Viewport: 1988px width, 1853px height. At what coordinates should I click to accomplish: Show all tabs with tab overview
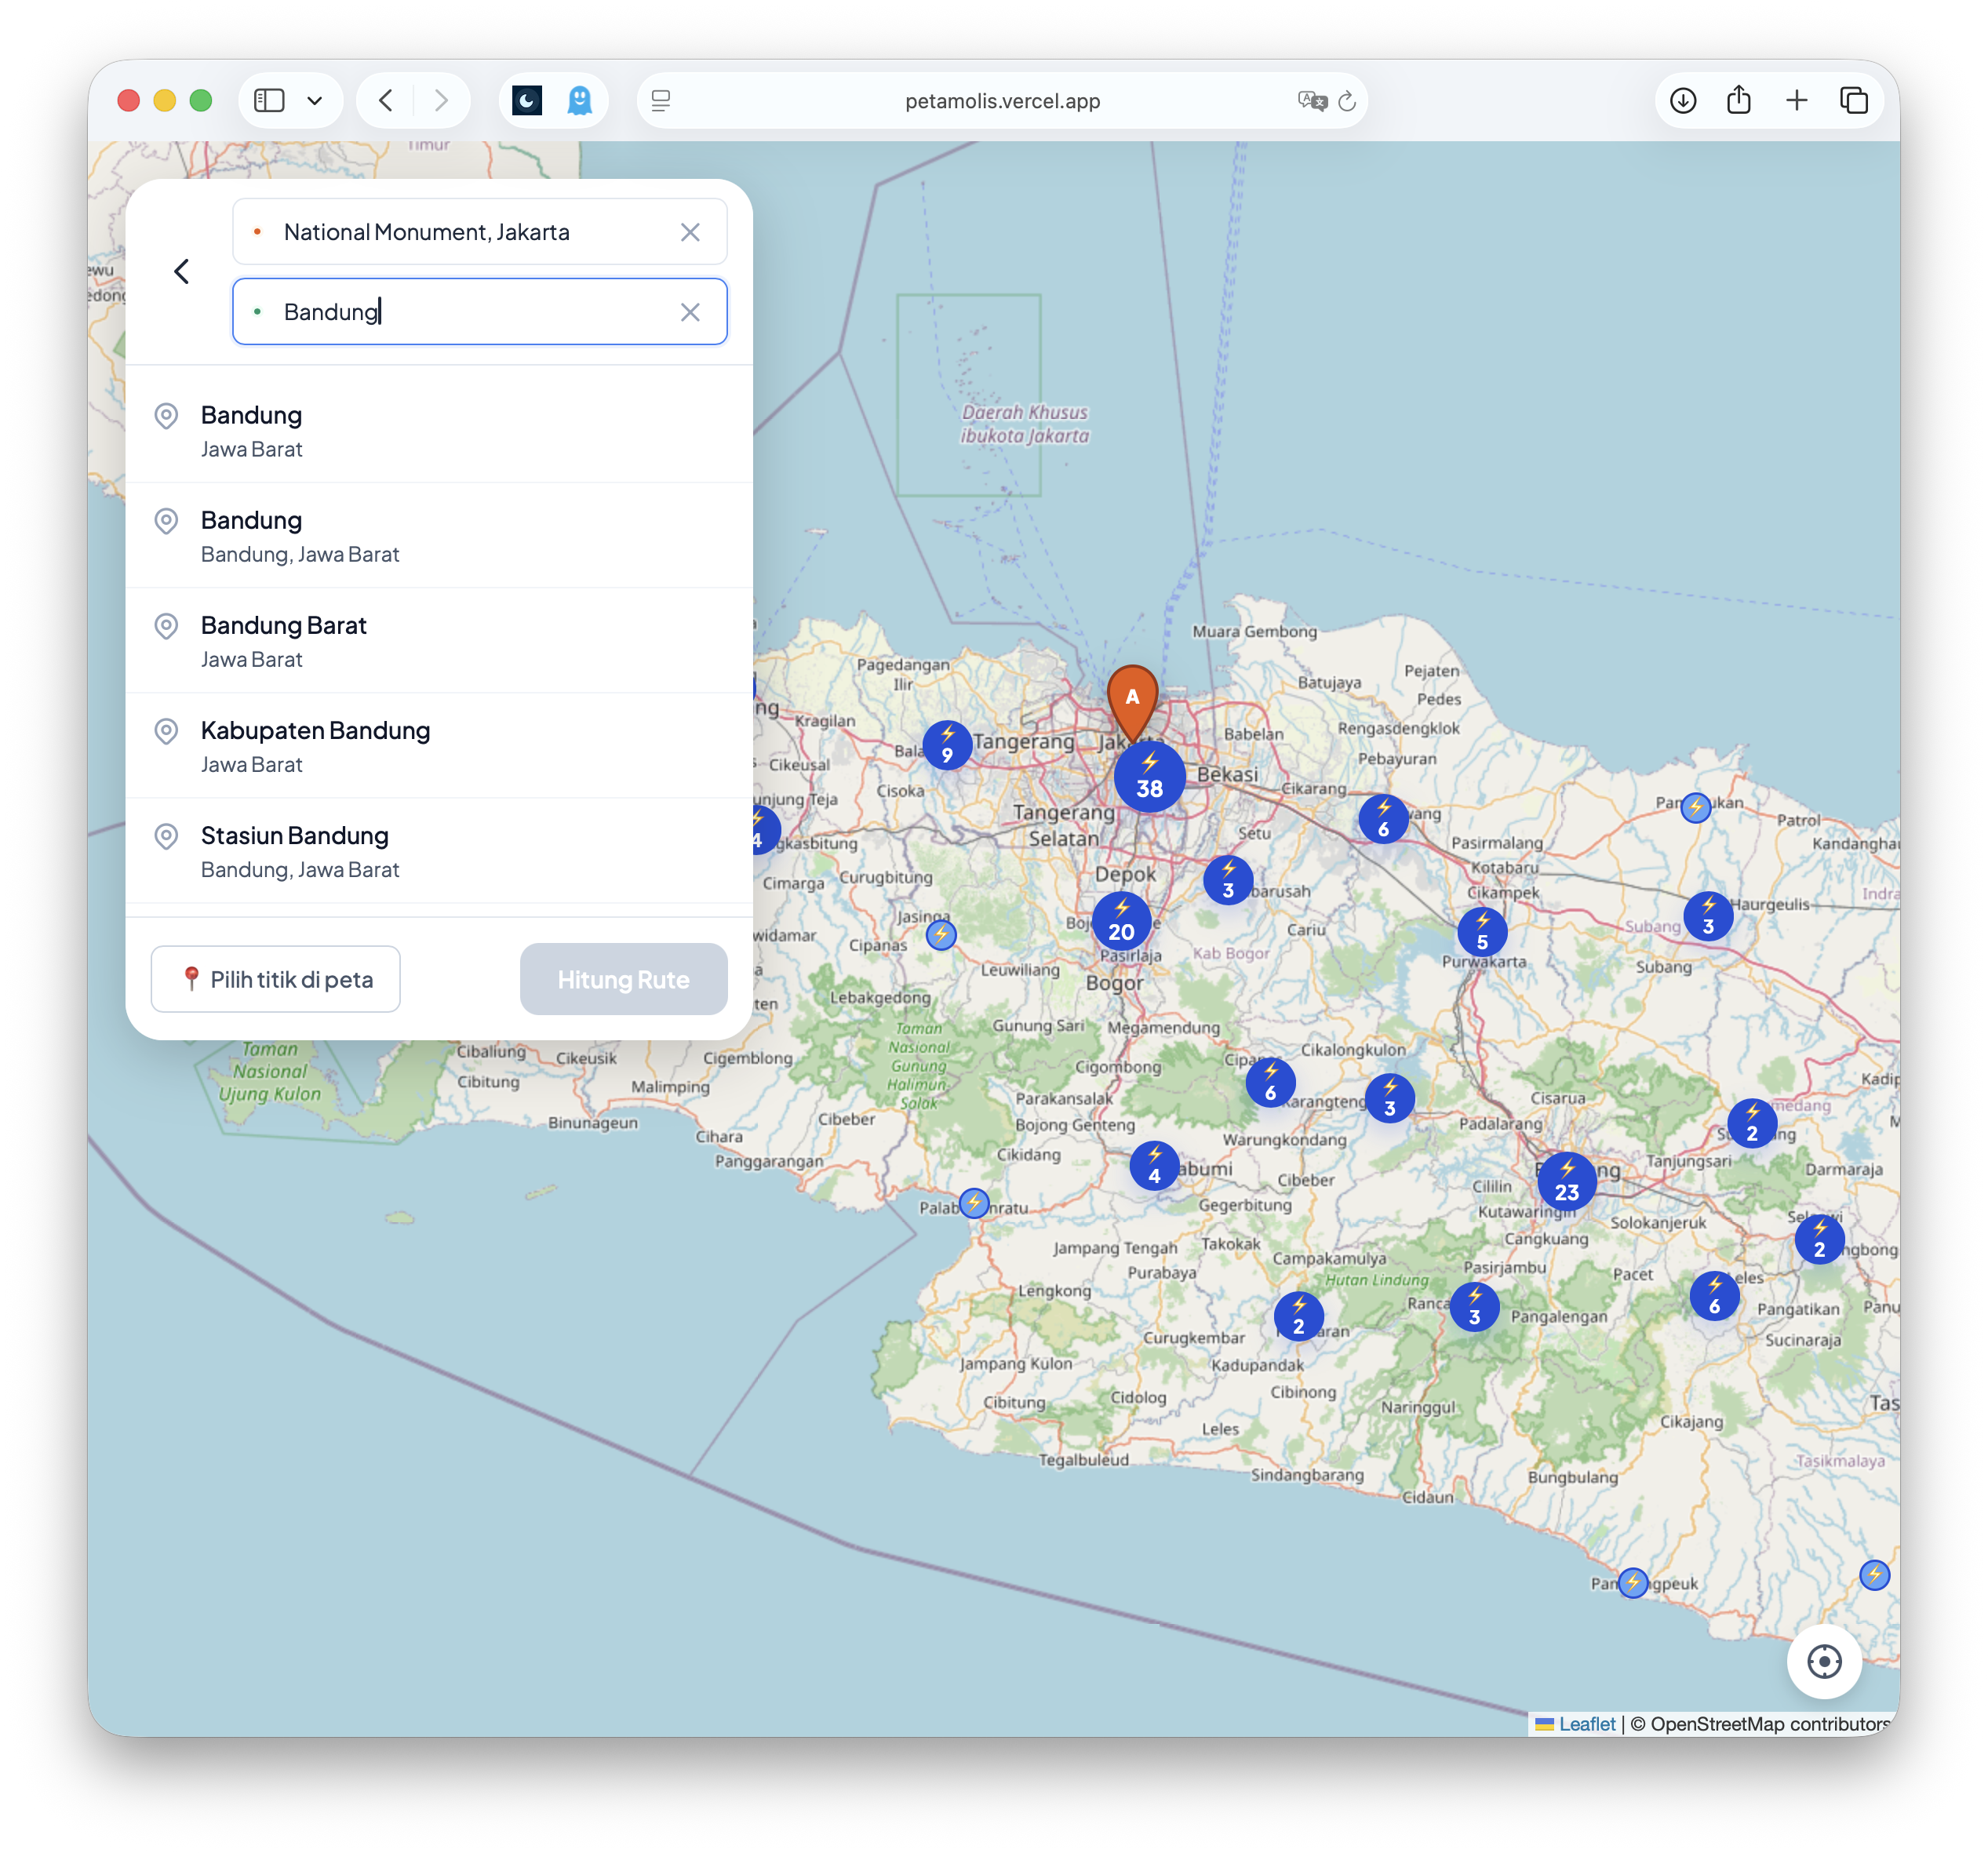[1855, 100]
